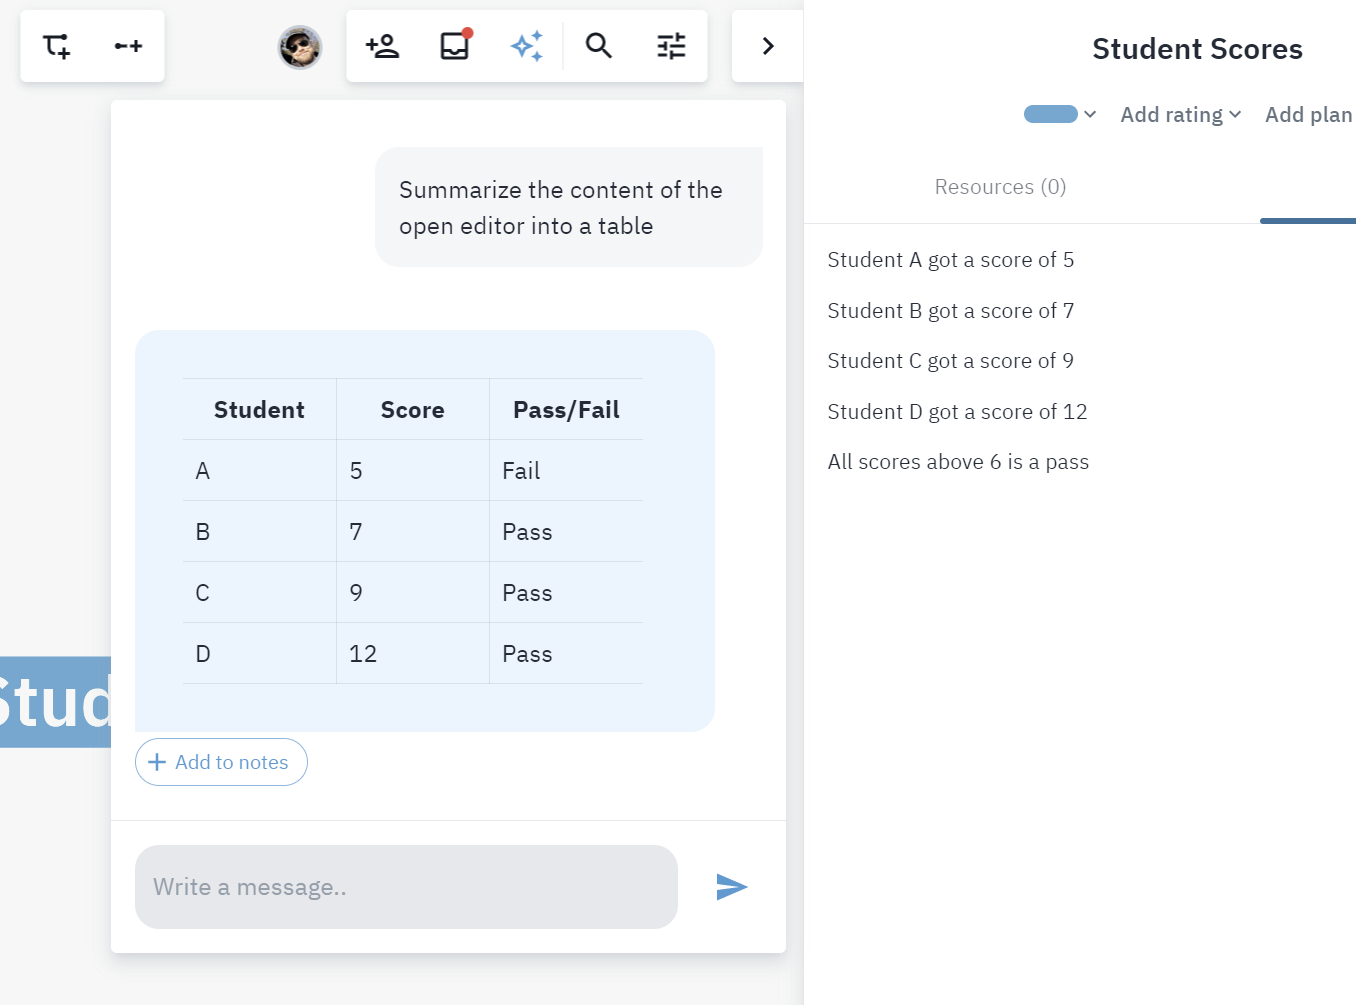This screenshot has width=1356, height=1005.
Task: Click the Student Scores title
Action: (x=1197, y=49)
